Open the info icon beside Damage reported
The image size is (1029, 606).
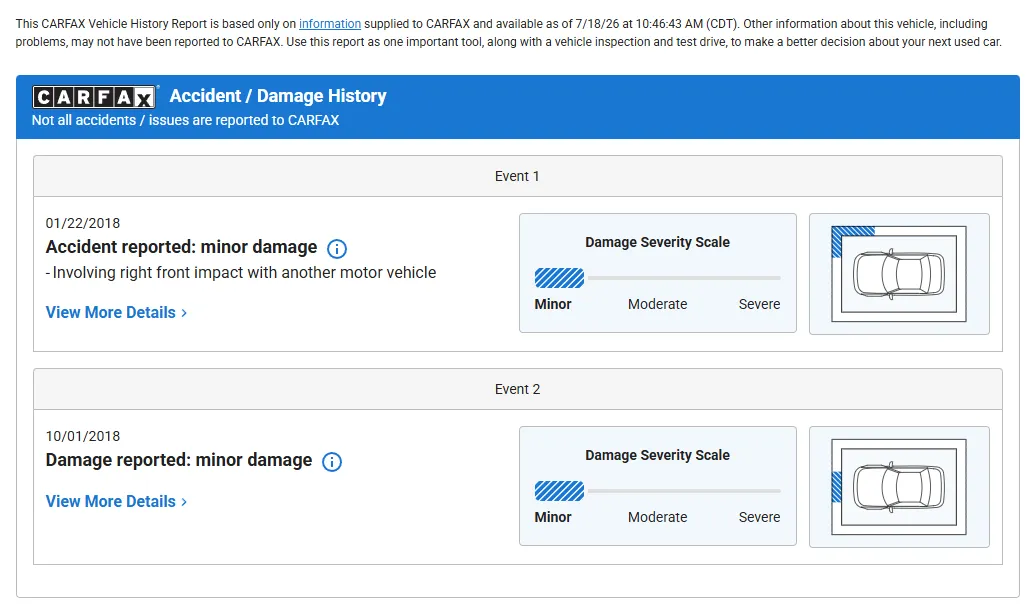pos(332,462)
